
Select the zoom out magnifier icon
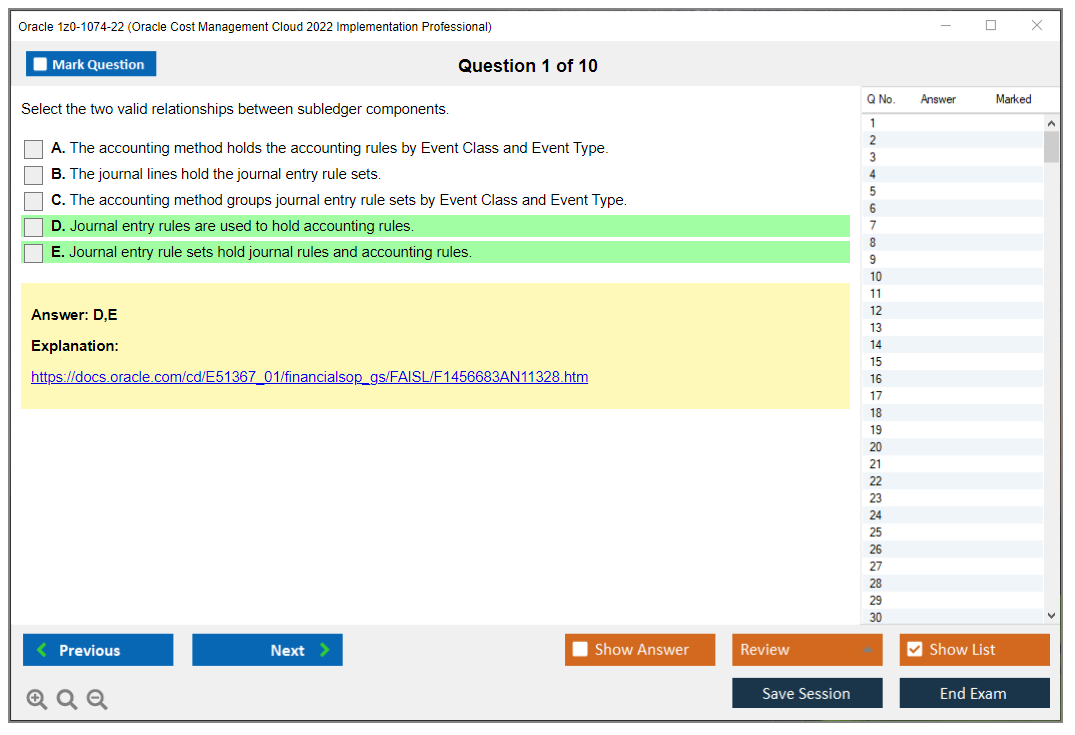click(x=96, y=699)
